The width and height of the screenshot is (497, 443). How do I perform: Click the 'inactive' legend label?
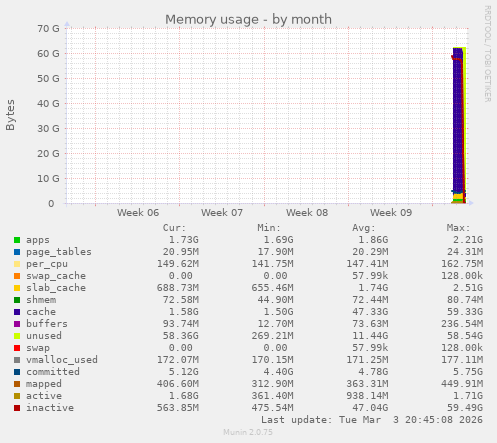pos(50,408)
